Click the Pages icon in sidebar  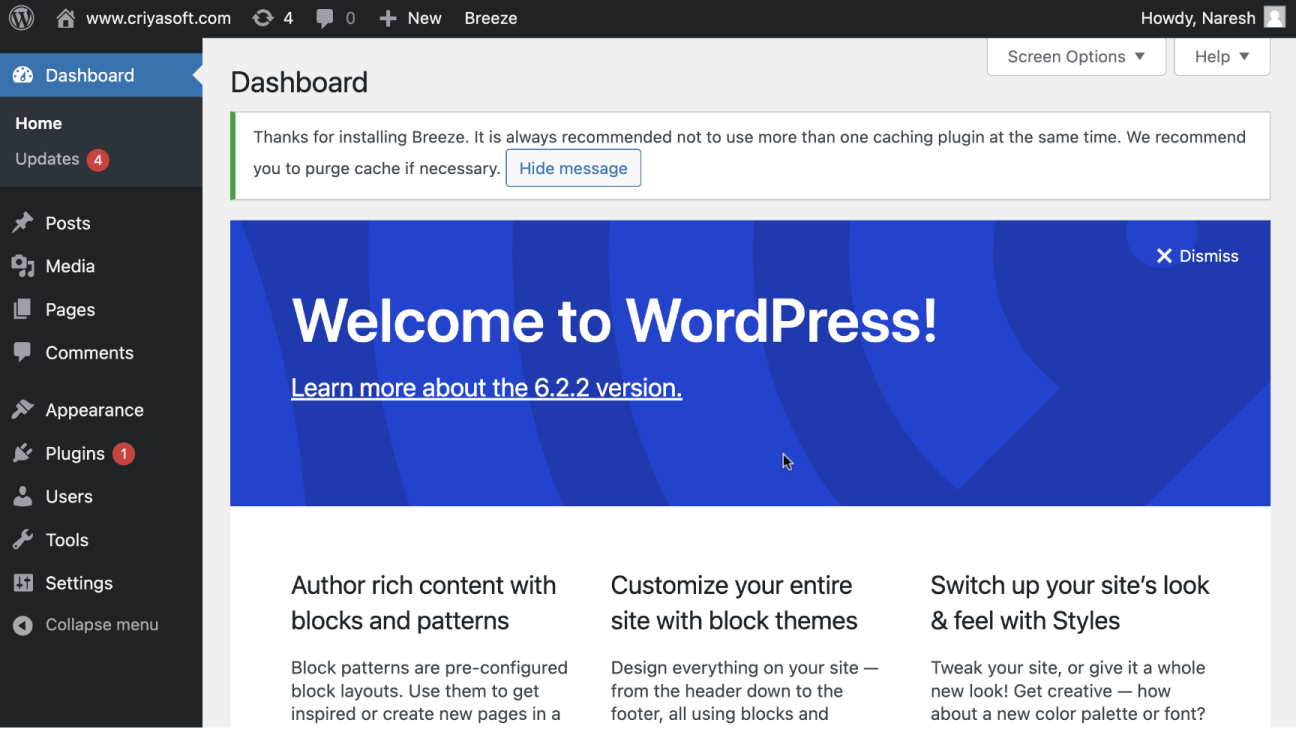[22, 309]
